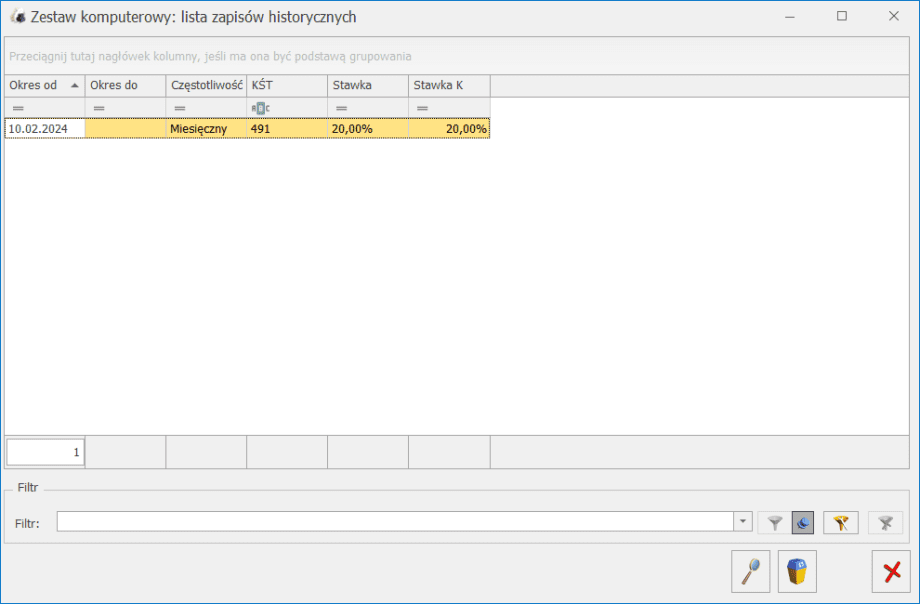Minimize the Zestaw komputerowy window
920x604 pixels.
(x=790, y=16)
